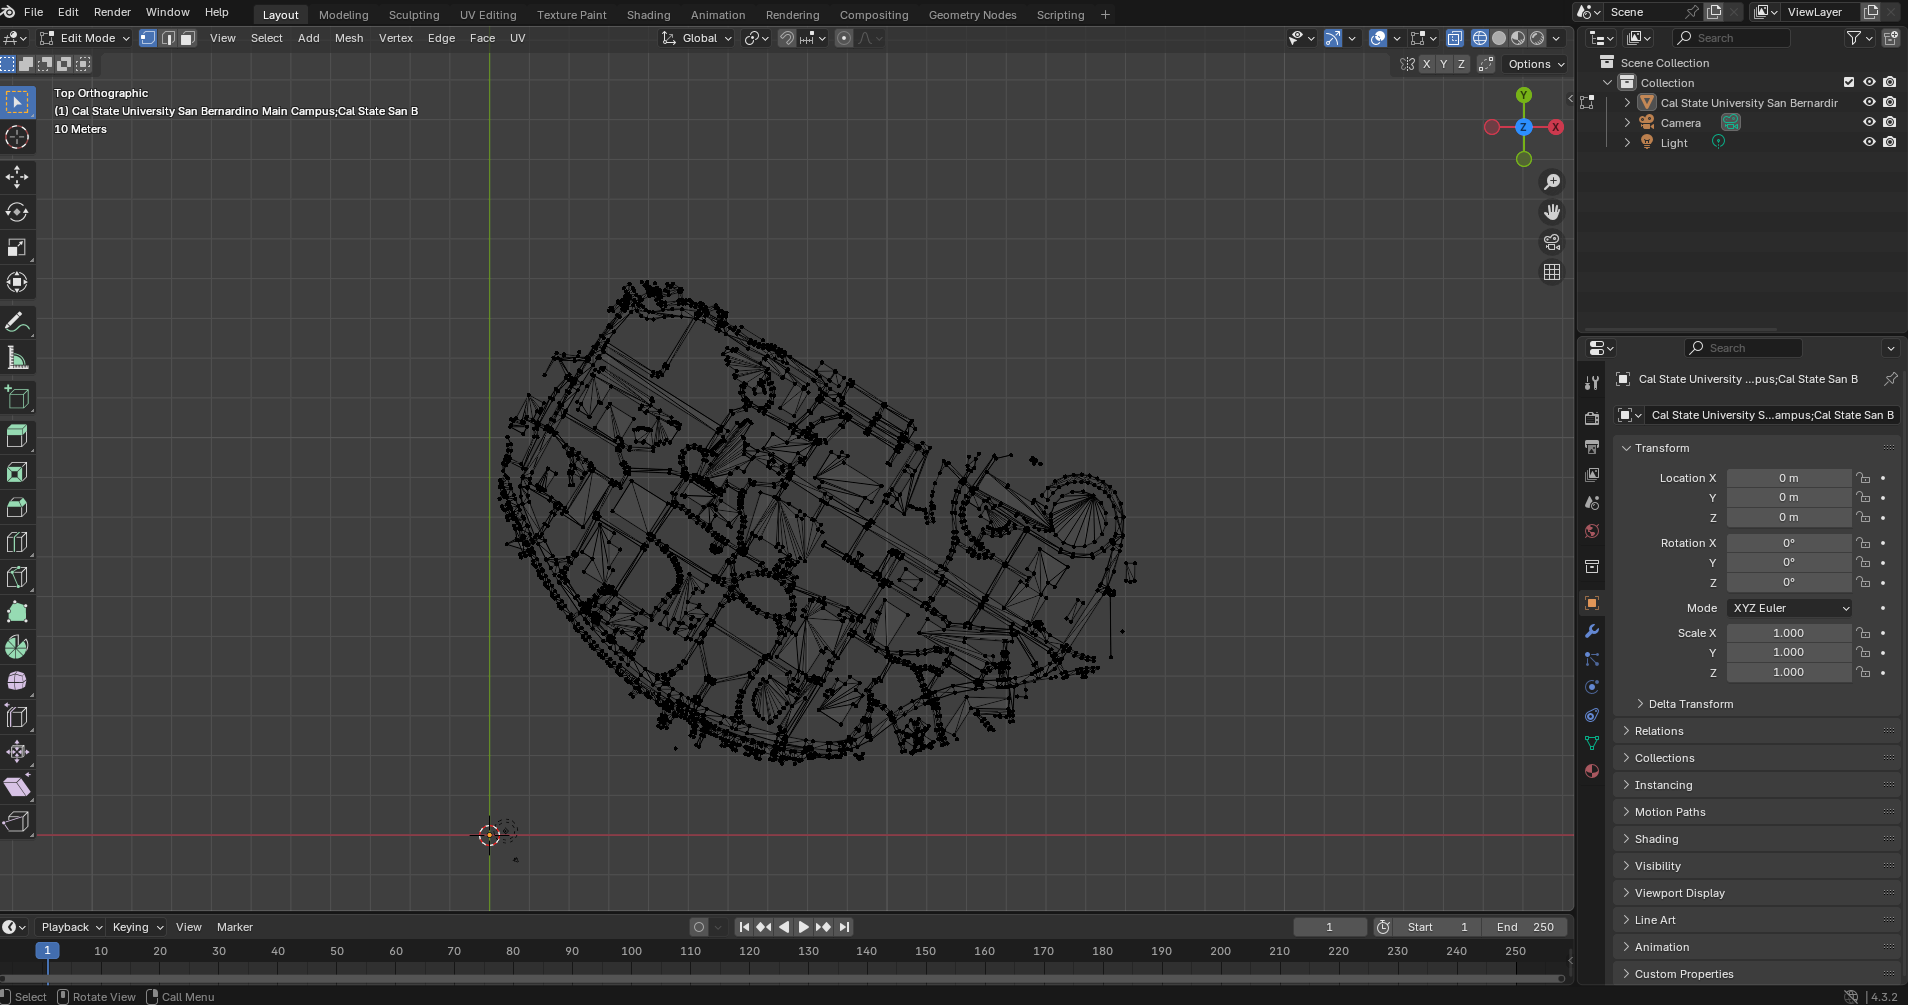Open the Edit Mode dropdown
Screen dimensions: 1908x1005
pyautogui.click(x=85, y=38)
